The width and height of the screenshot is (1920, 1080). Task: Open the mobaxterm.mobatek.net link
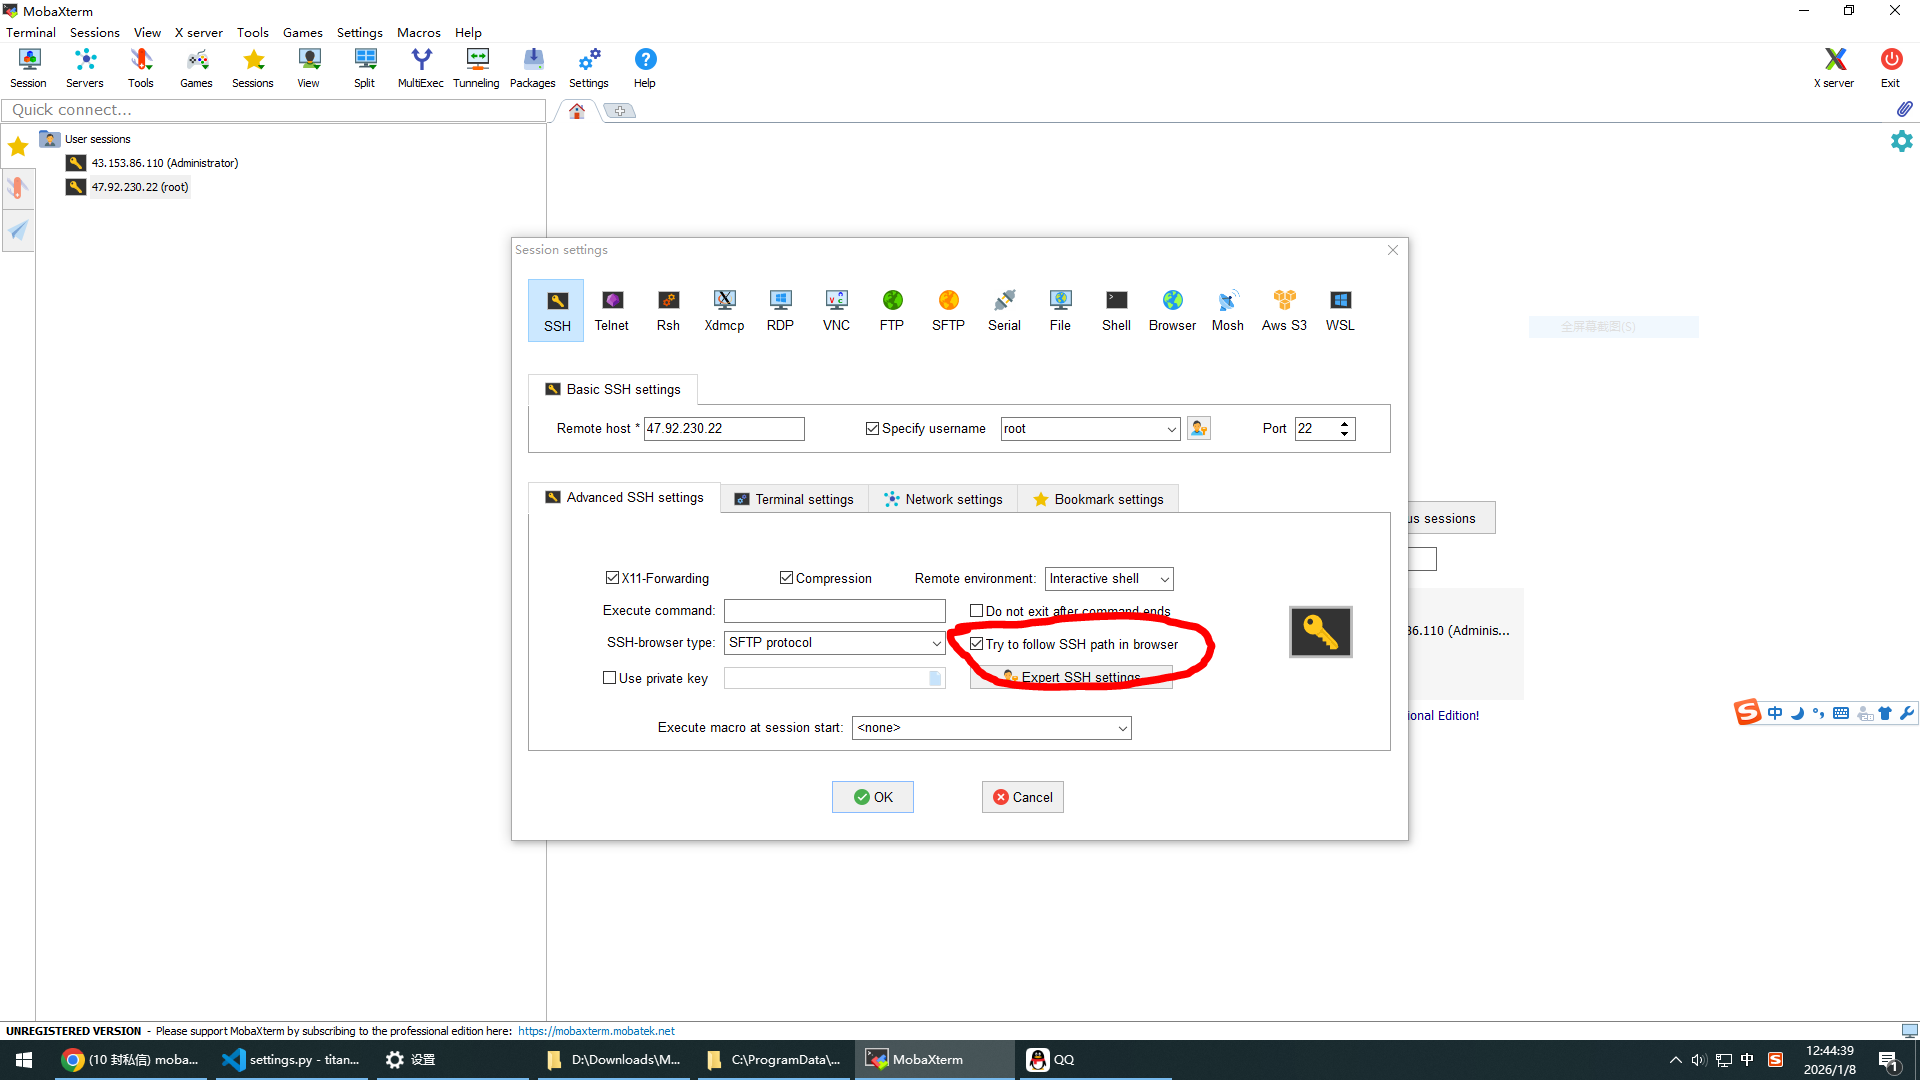(596, 1030)
